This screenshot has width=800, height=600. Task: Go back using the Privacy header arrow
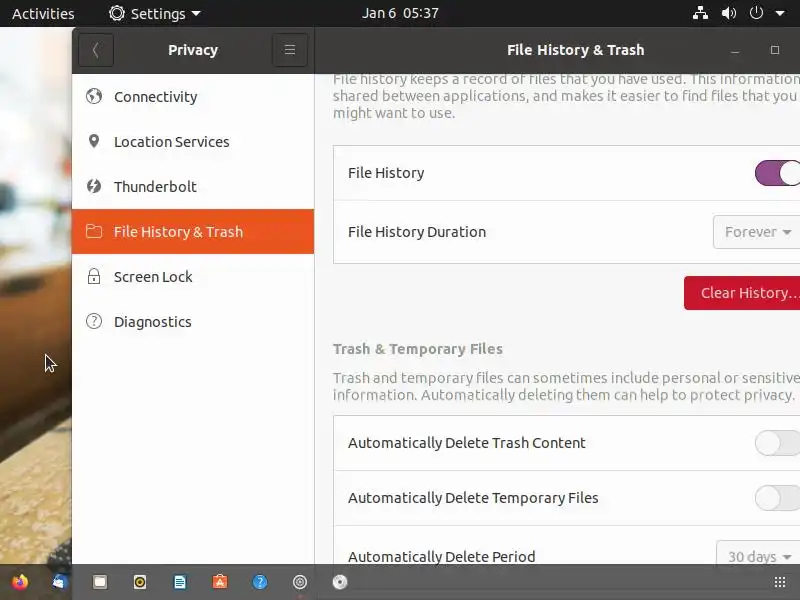click(96, 50)
